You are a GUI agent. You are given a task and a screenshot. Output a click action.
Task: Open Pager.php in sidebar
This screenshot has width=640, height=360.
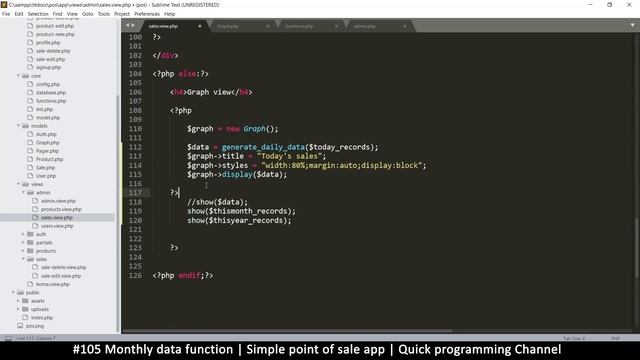[x=47, y=151]
